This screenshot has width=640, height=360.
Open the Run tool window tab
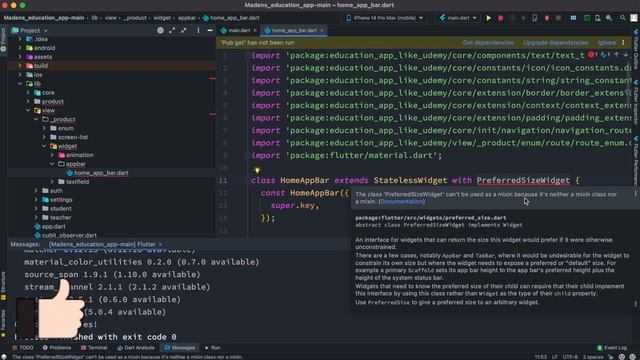(212, 348)
